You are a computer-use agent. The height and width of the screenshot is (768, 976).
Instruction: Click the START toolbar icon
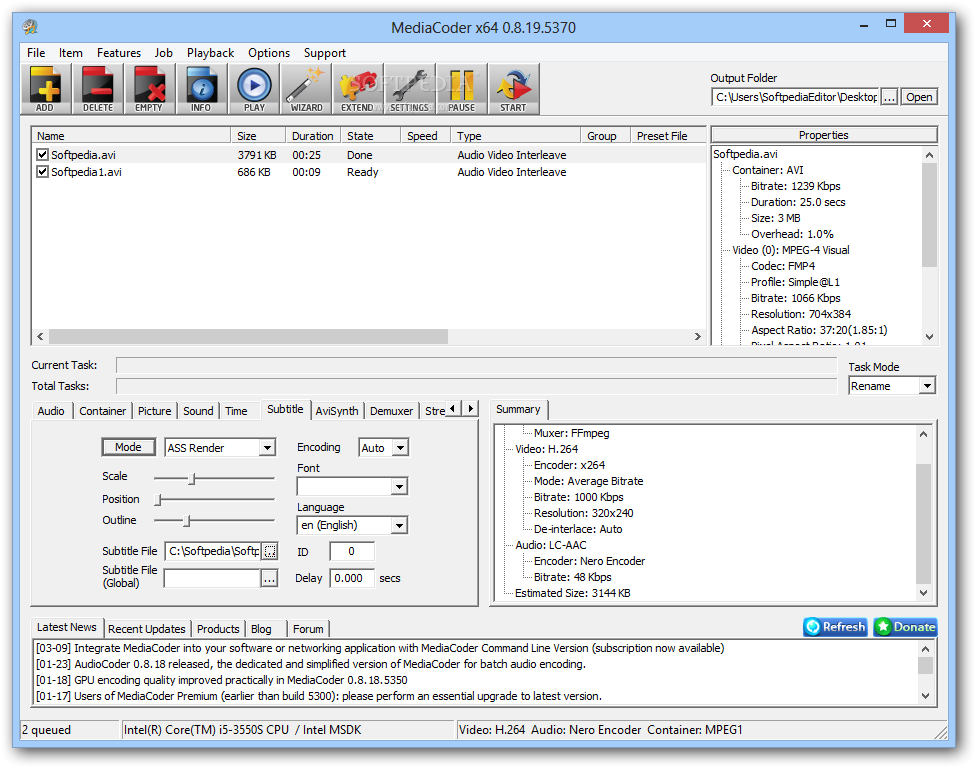(x=514, y=89)
